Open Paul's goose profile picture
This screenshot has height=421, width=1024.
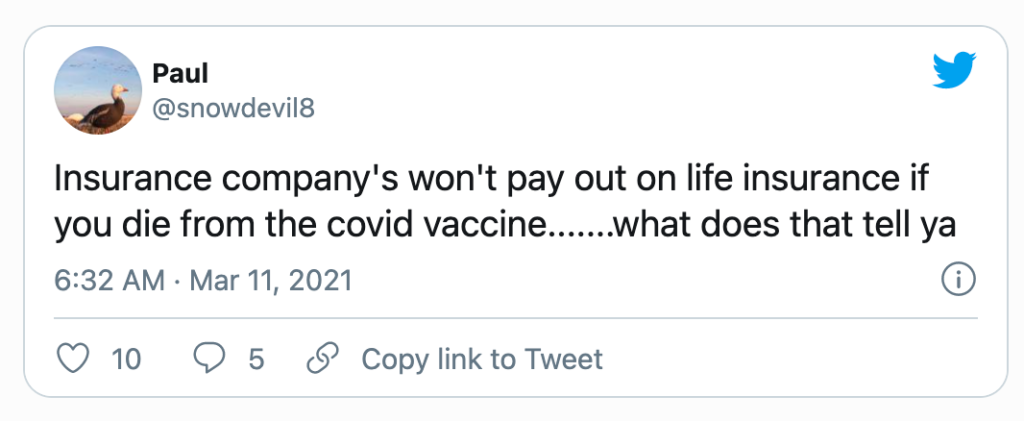(x=98, y=91)
